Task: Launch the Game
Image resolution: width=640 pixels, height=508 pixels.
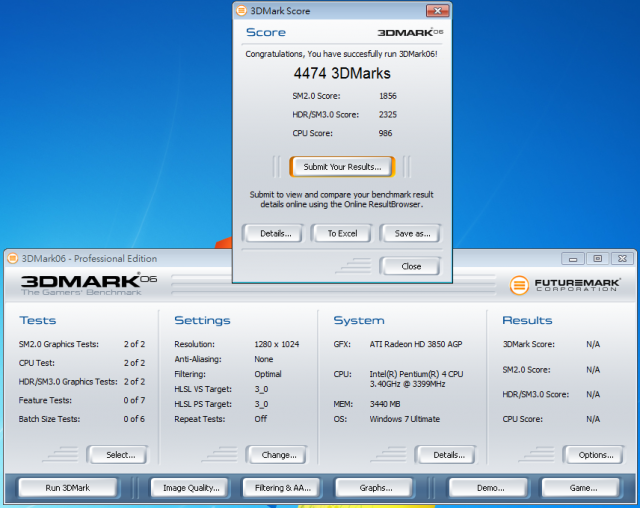Action: click(x=581, y=488)
